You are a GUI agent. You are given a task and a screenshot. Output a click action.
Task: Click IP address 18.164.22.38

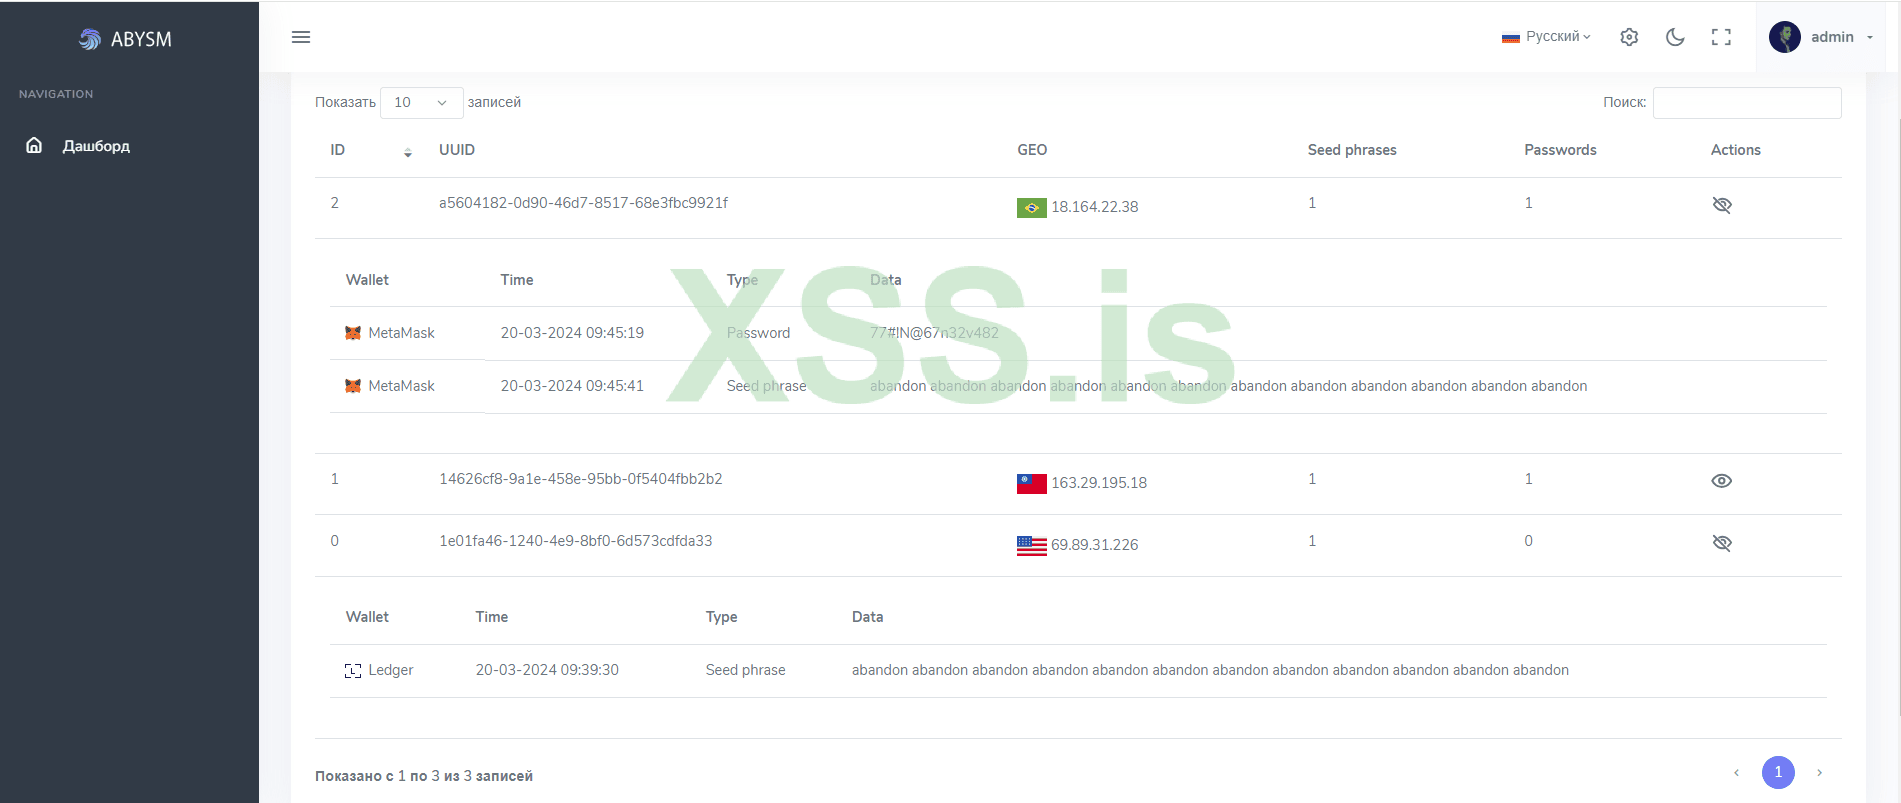pos(1094,207)
